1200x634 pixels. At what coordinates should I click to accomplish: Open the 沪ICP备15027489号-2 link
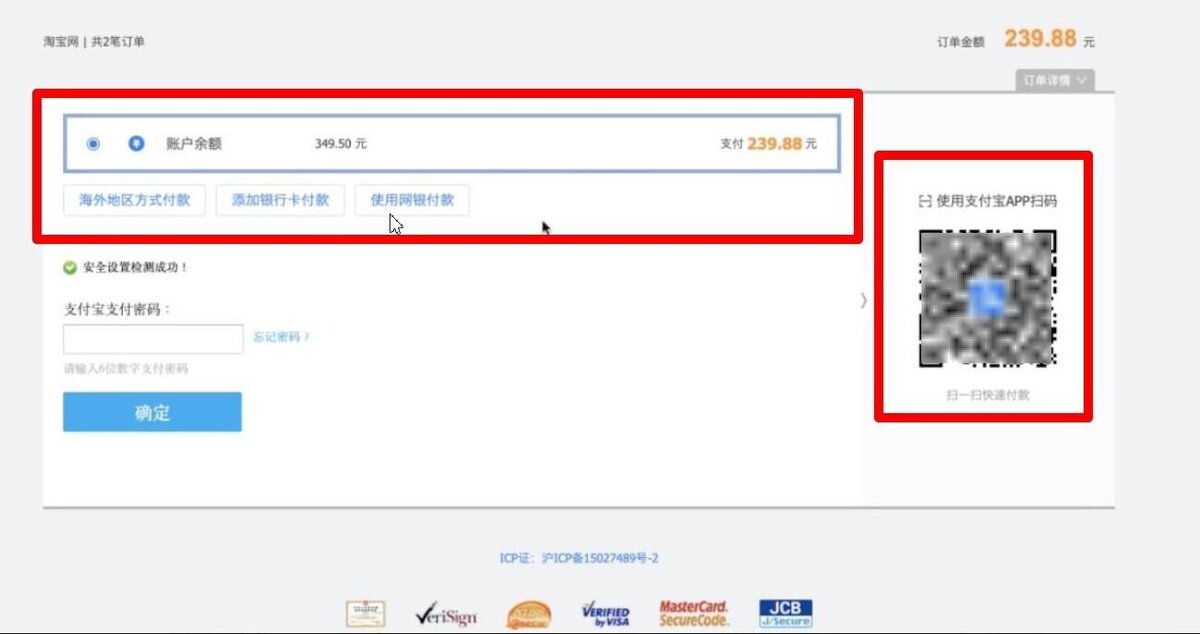(x=600, y=559)
